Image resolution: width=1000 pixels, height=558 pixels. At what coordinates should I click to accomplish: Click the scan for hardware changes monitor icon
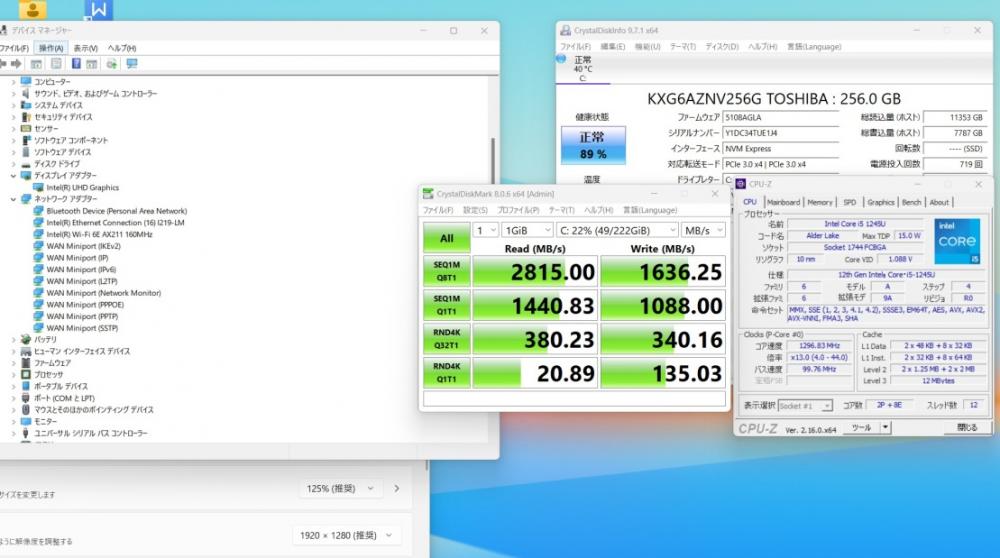pyautogui.click(x=132, y=64)
